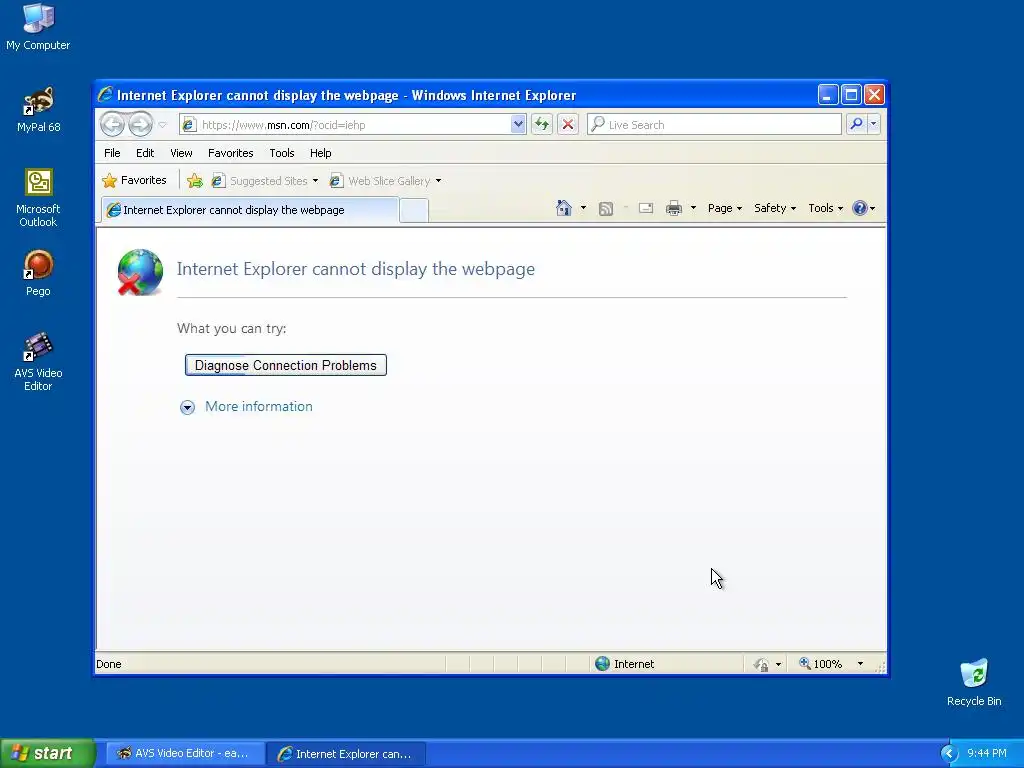Click the Internet Explorer taskbar item
Viewport: 1024px width, 768px height.
pos(346,753)
